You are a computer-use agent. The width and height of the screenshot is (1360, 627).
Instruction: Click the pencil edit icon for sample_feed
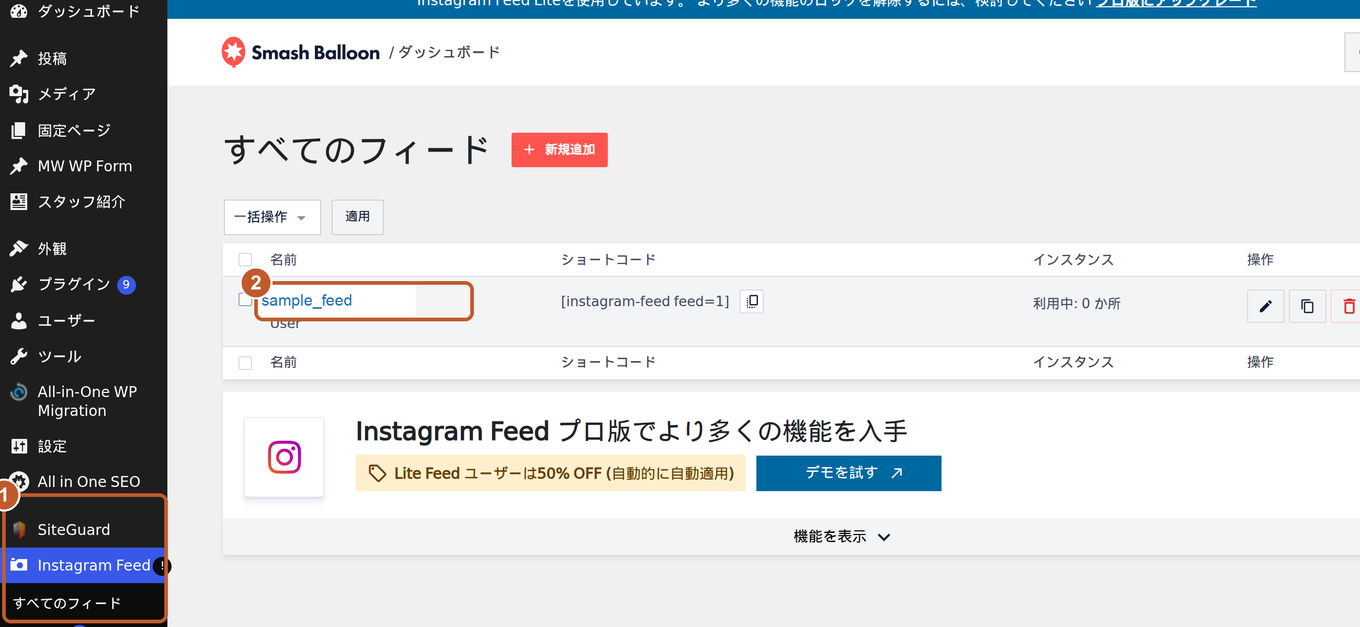1265,306
